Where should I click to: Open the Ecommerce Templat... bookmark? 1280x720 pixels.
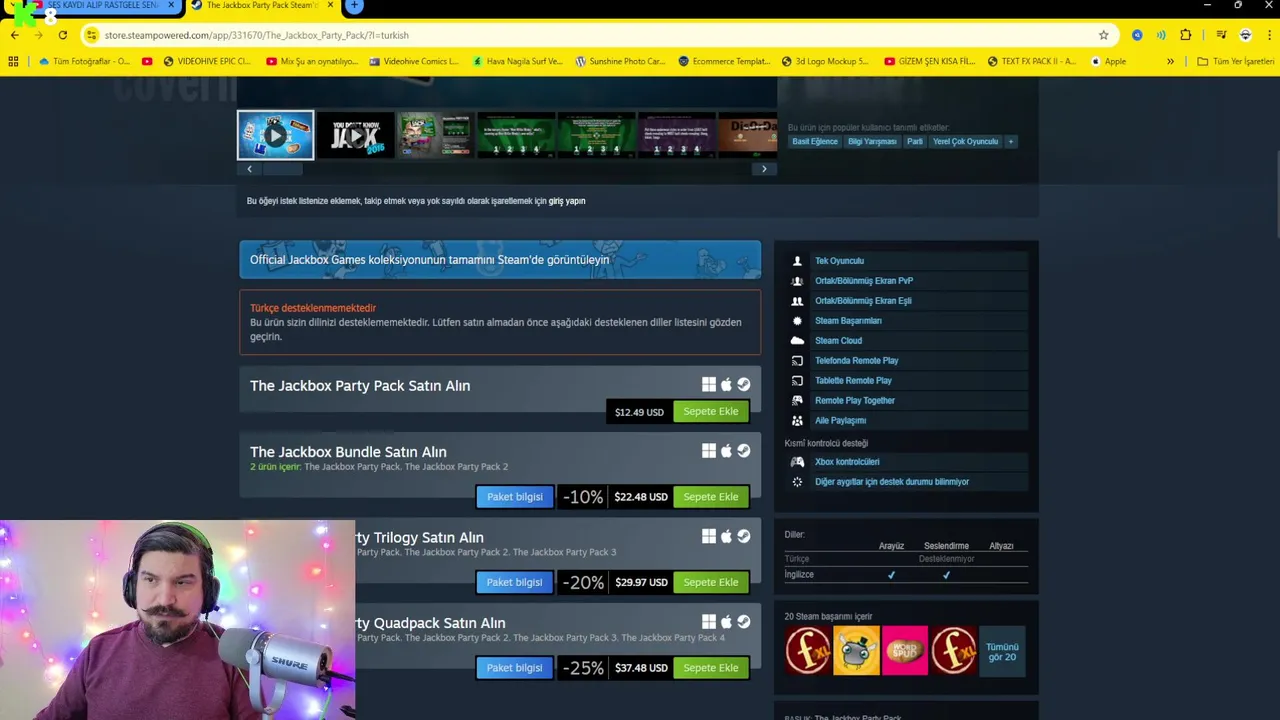pyautogui.click(x=725, y=61)
